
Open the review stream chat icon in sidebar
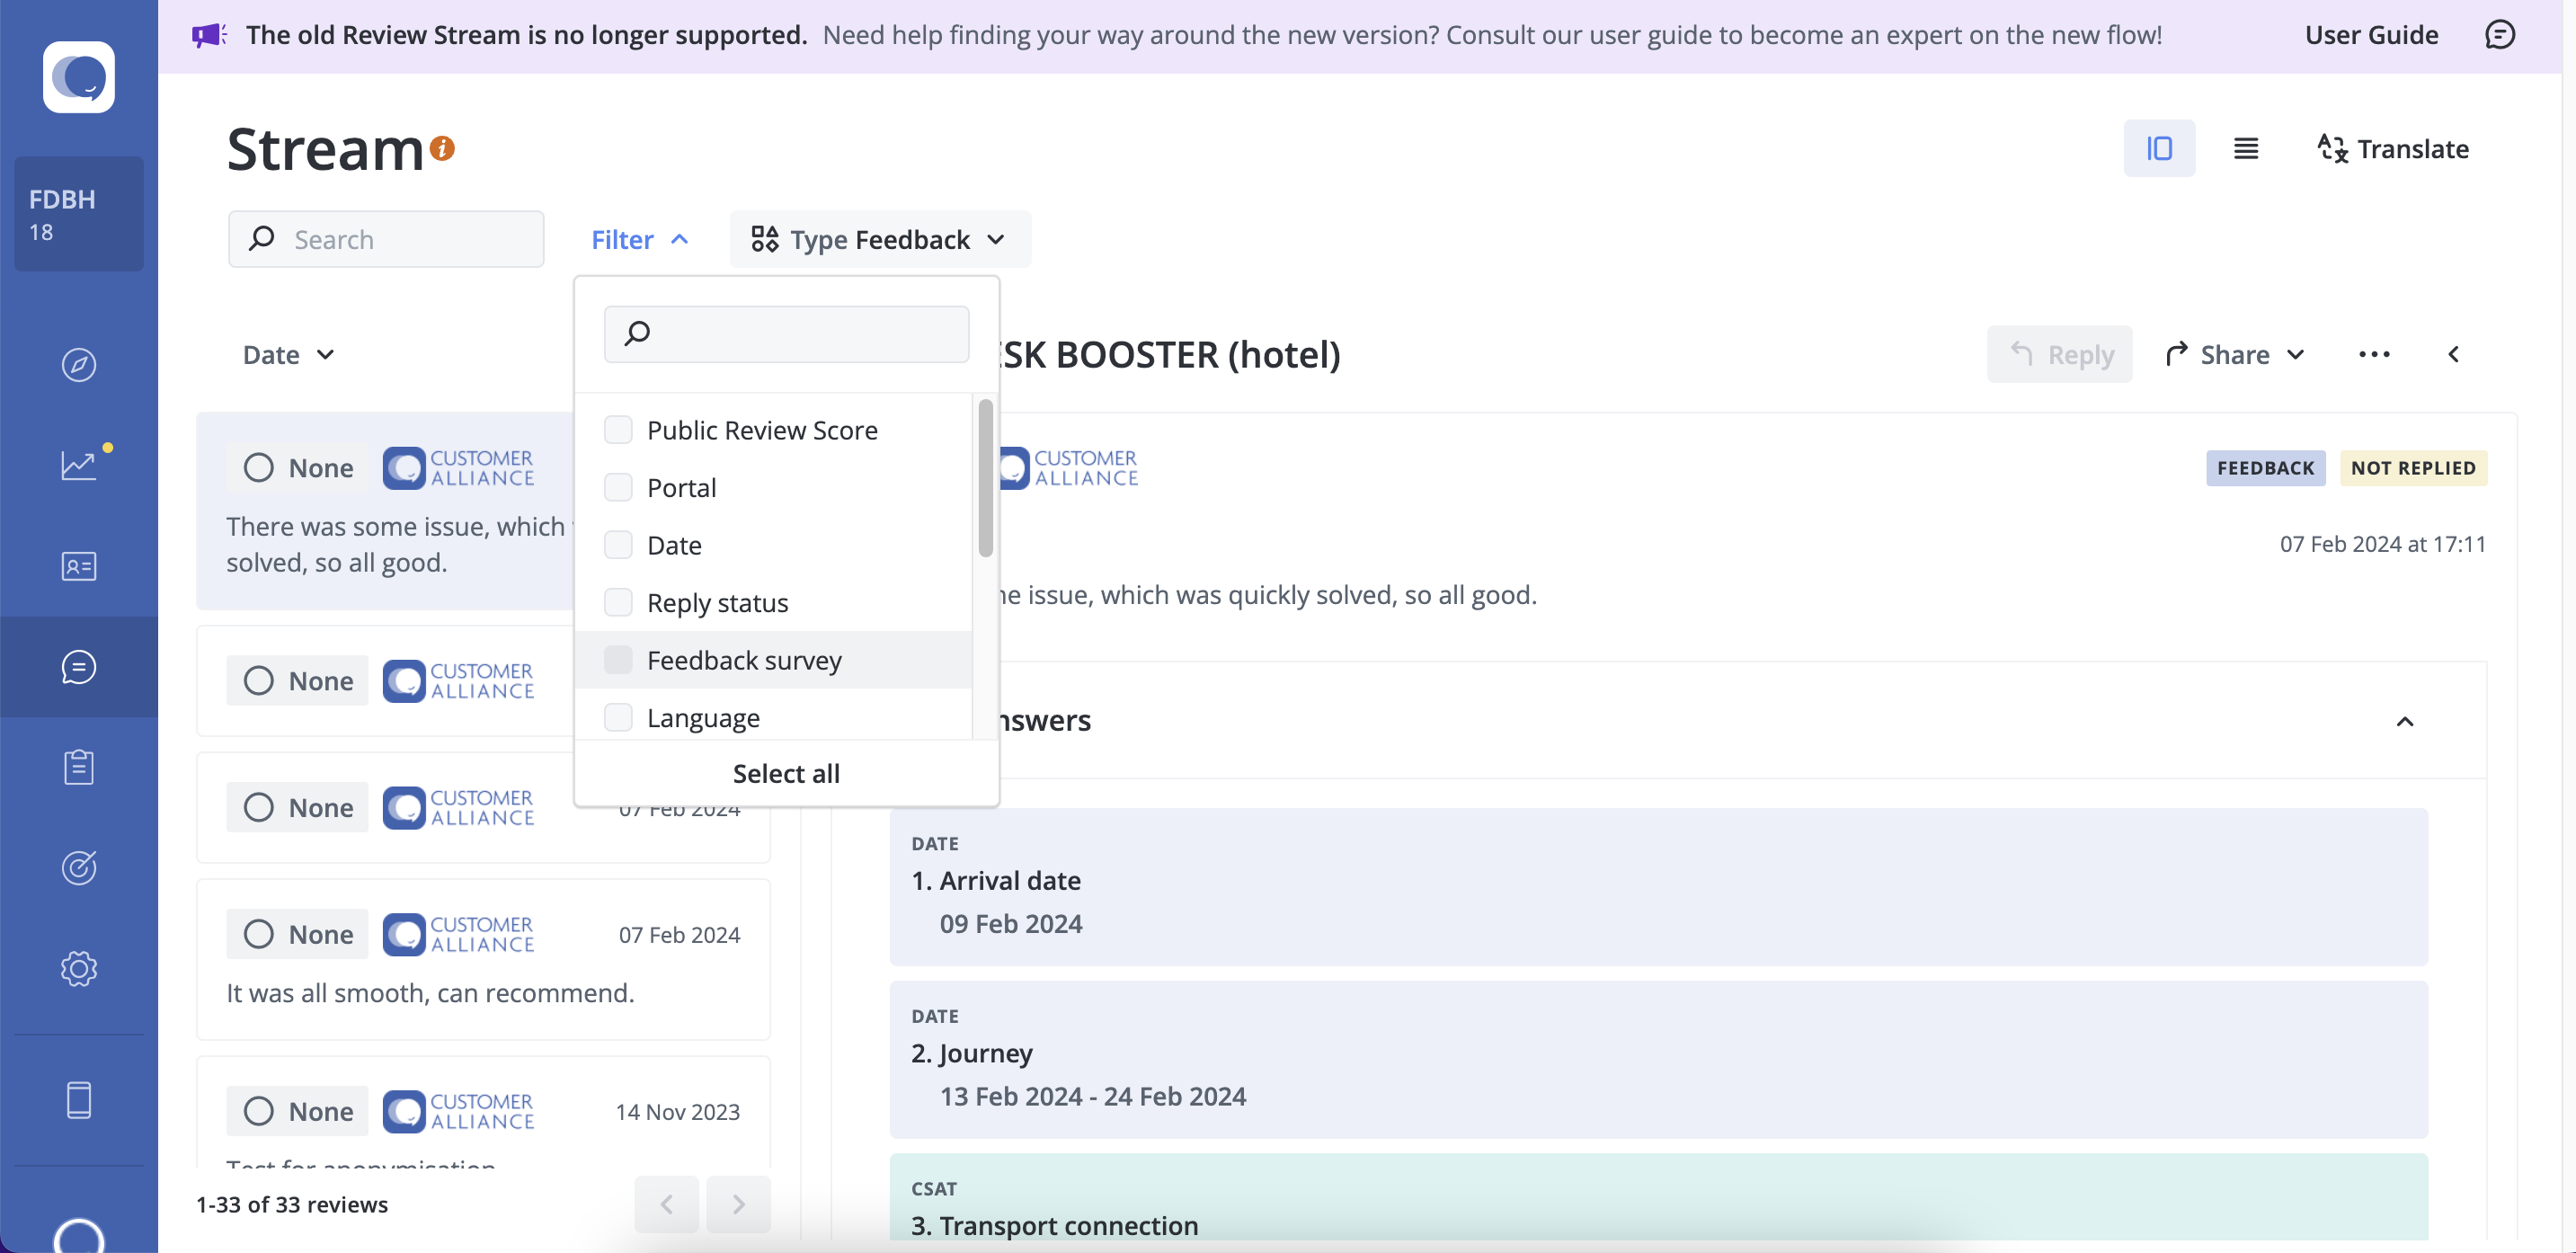[x=79, y=667]
